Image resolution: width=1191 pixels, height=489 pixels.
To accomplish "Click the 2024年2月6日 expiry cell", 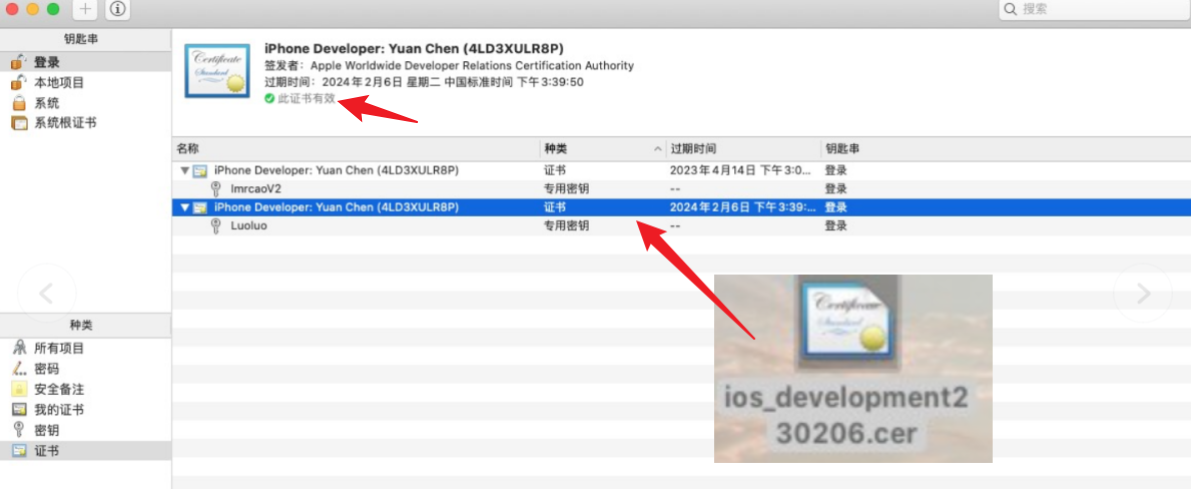I will [x=743, y=207].
